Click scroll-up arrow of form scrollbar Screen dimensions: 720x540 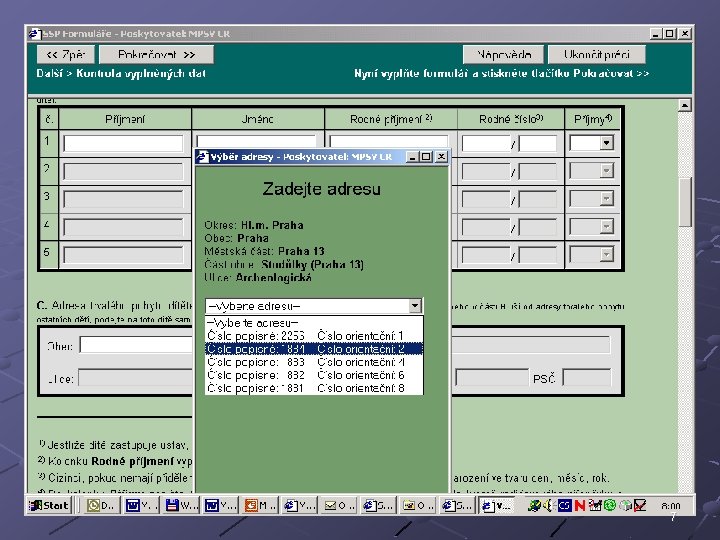(685, 105)
